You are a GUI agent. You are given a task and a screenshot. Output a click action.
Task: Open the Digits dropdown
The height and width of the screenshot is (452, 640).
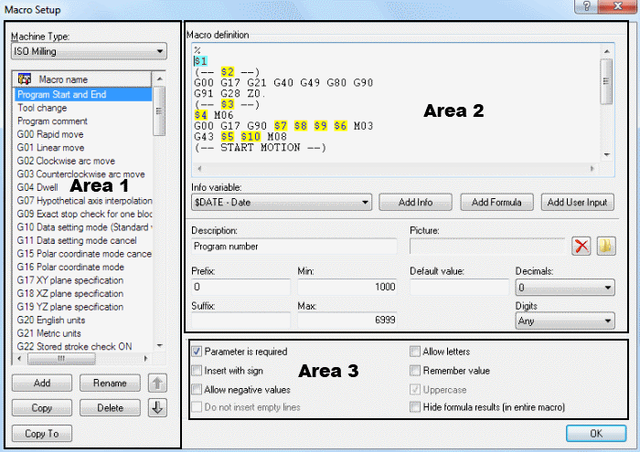pos(565,321)
